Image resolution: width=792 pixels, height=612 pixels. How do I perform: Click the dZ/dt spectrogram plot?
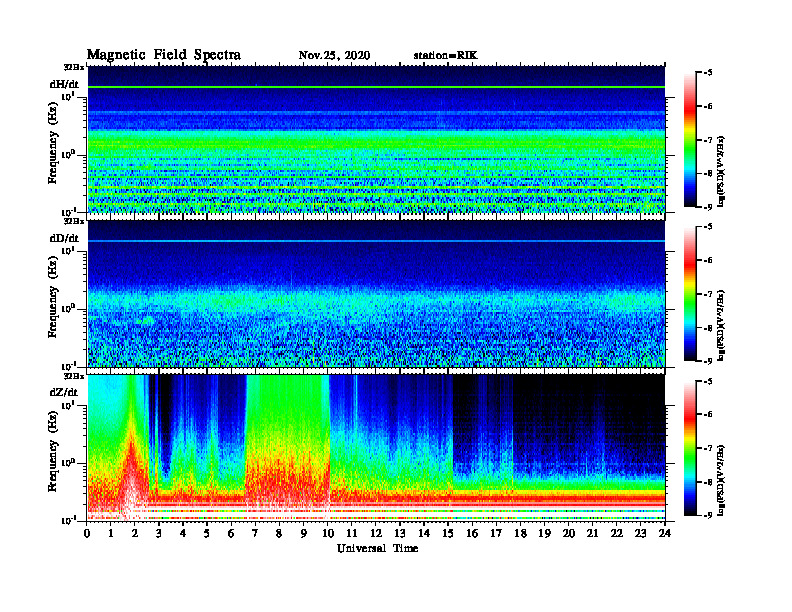[376, 447]
